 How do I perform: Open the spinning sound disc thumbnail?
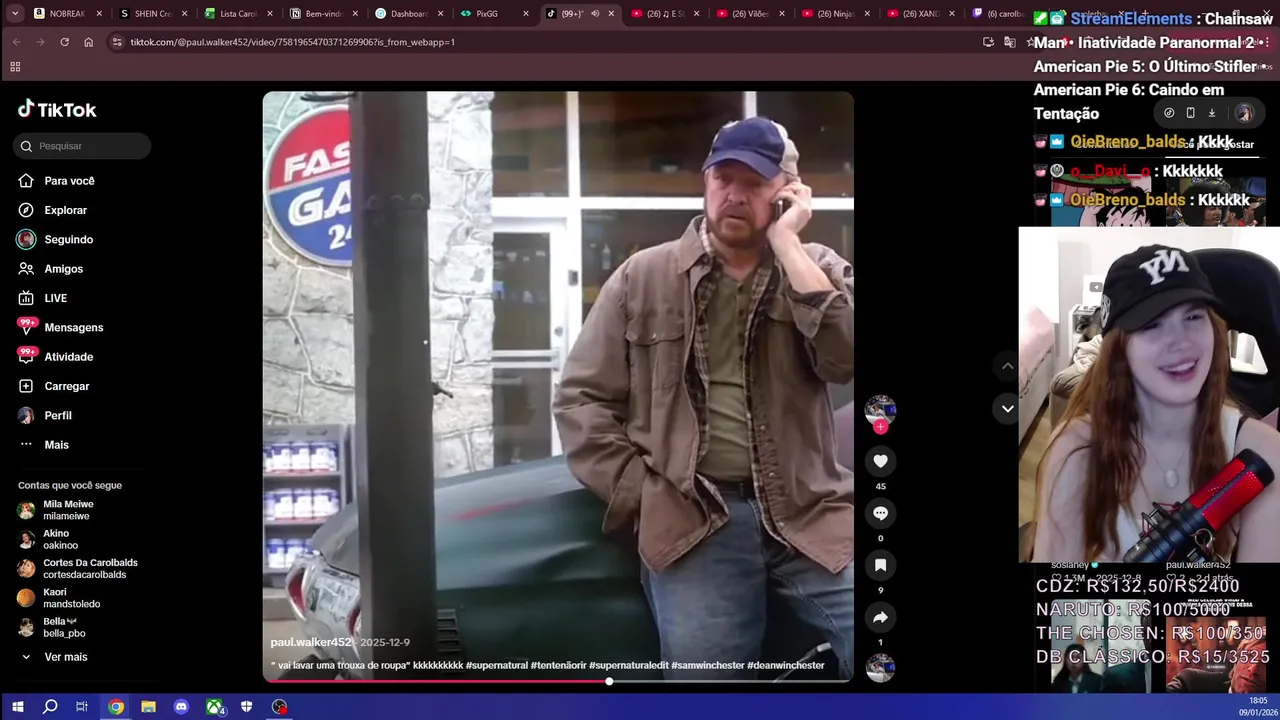point(880,668)
